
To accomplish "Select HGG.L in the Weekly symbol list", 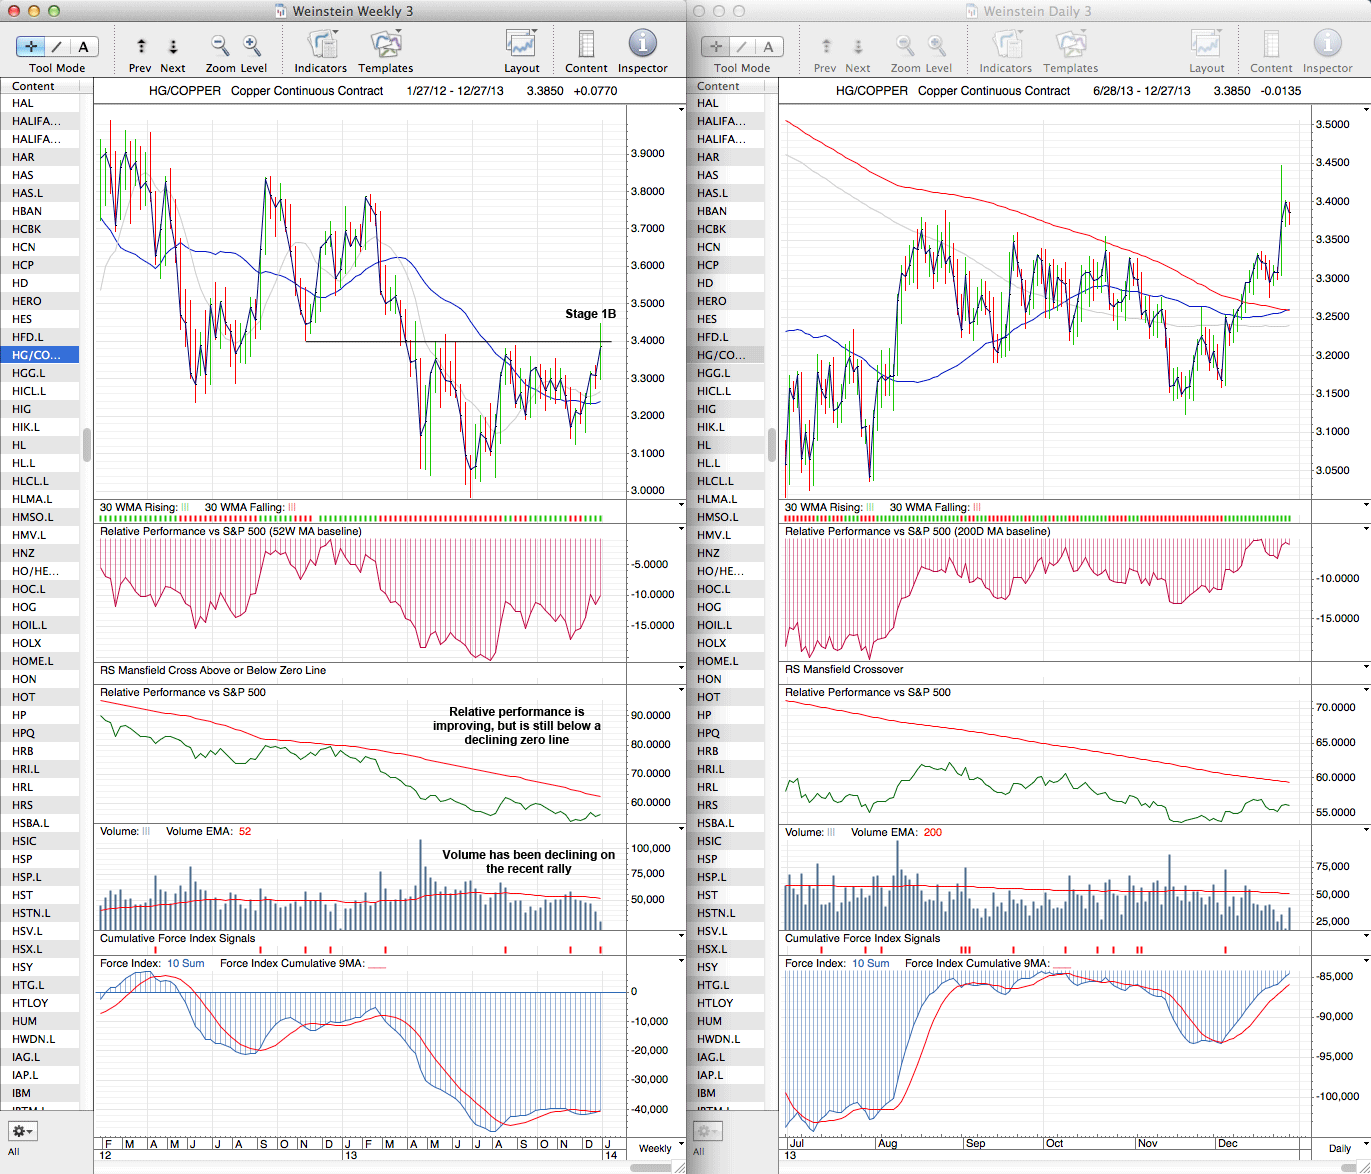I will [x=29, y=373].
